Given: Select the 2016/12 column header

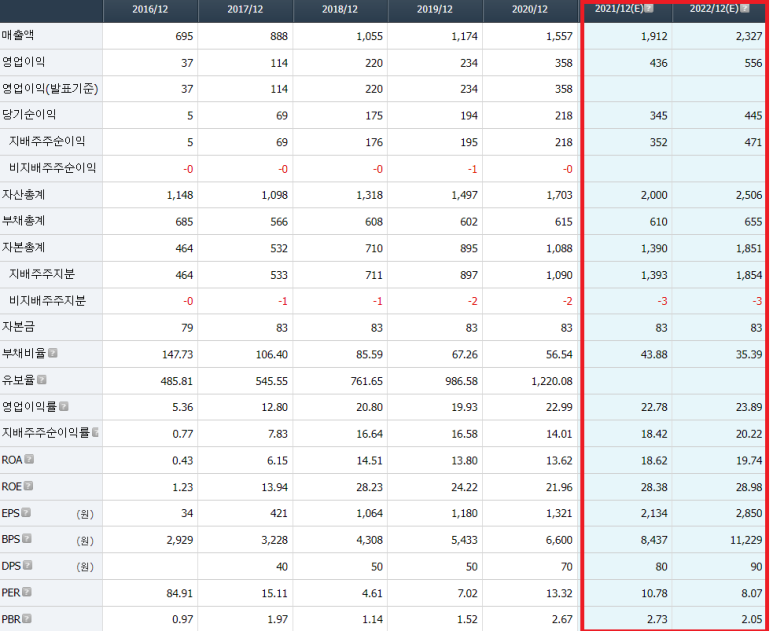Looking at the screenshot, I should (x=150, y=10).
